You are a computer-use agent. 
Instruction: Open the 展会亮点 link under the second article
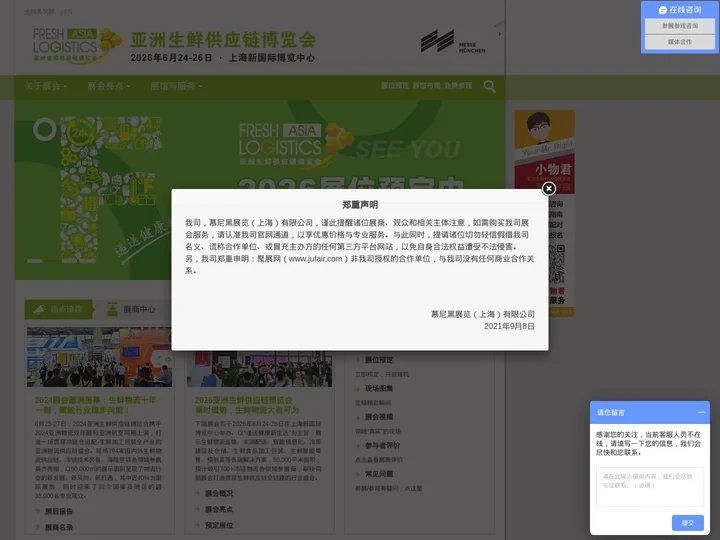(x=219, y=509)
